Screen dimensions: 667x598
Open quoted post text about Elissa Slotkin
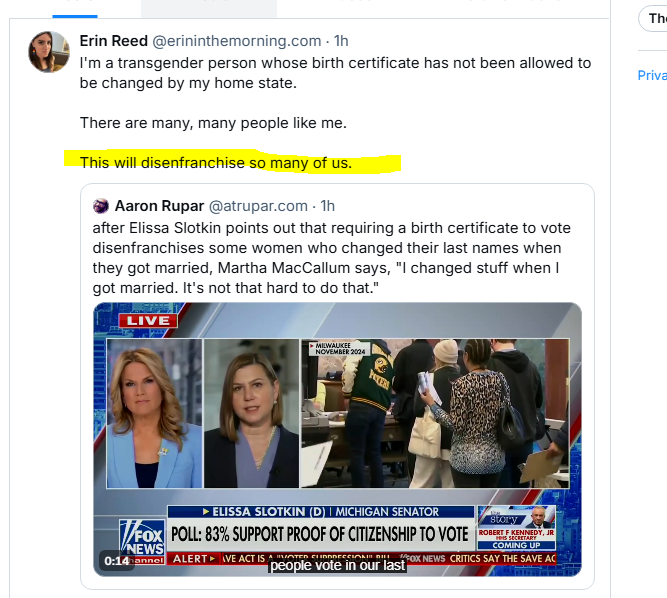[332, 258]
